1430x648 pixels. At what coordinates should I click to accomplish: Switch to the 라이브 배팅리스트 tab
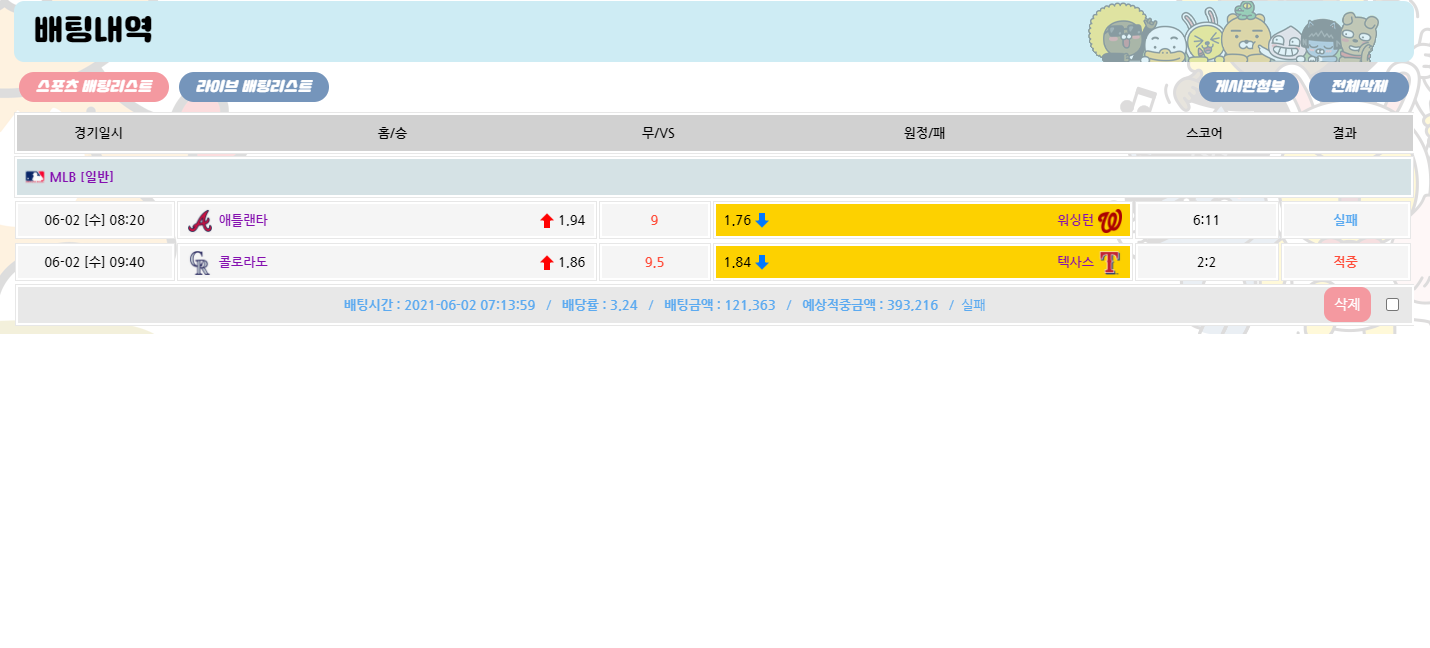click(254, 87)
